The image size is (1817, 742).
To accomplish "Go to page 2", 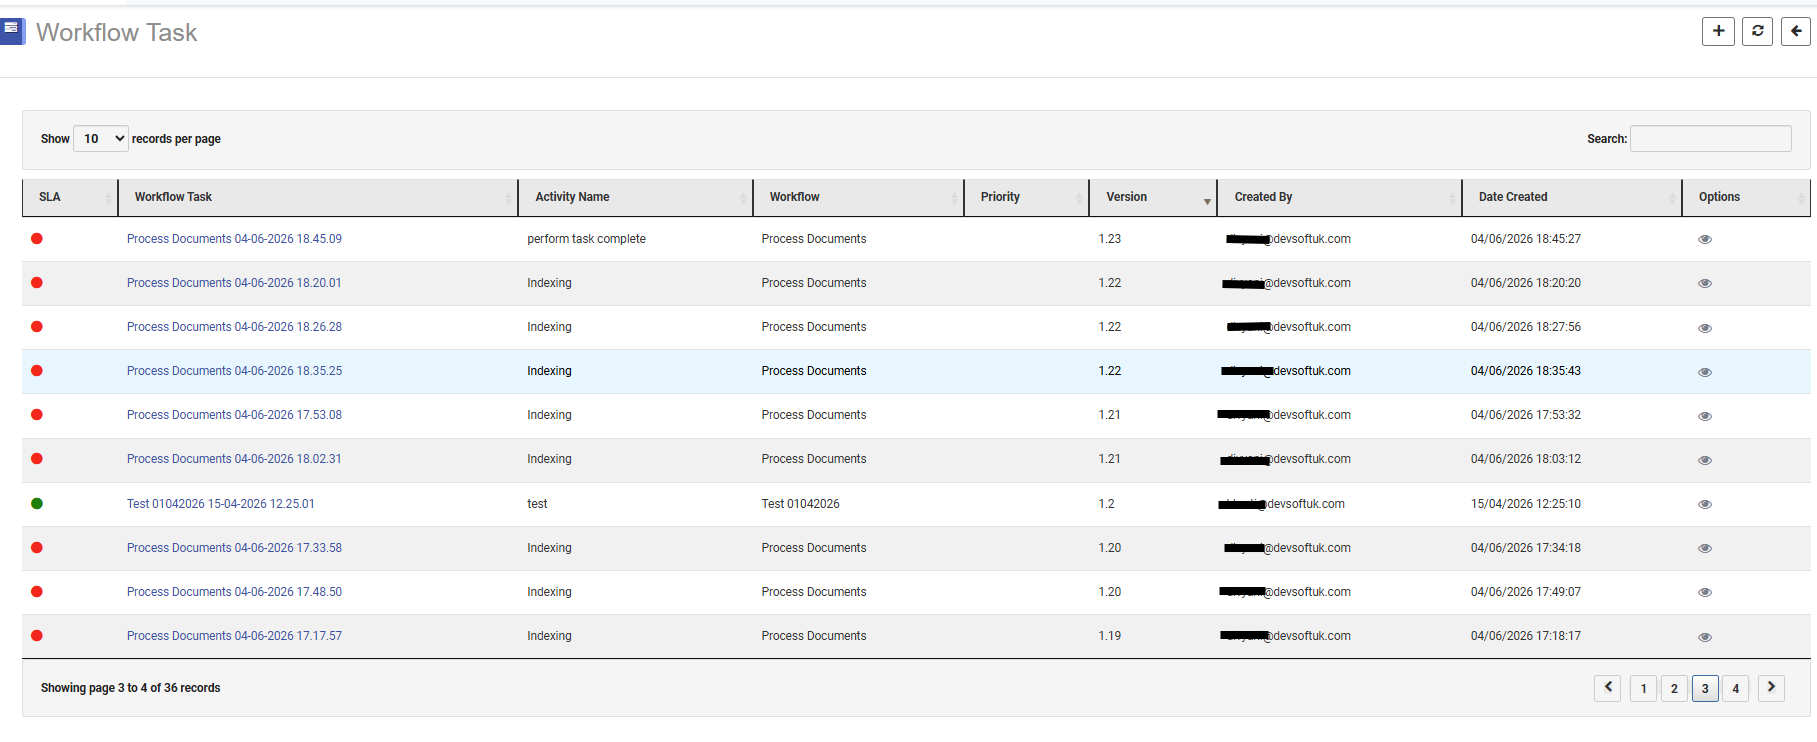I will pos(1674,688).
